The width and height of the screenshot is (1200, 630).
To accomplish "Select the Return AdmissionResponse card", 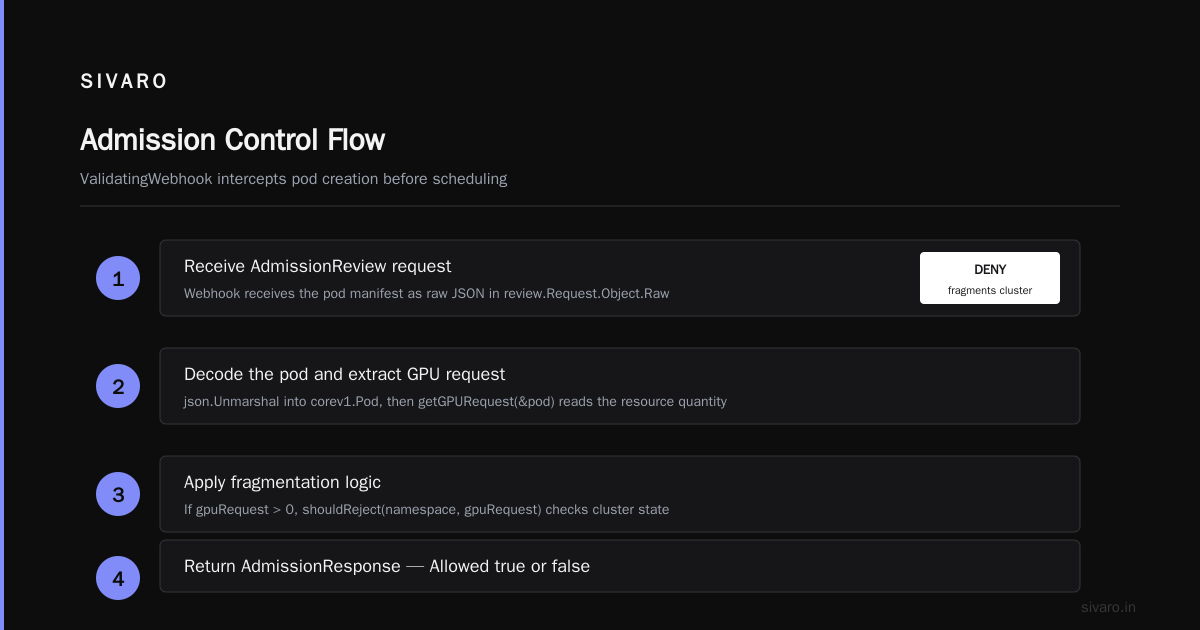I will (620, 566).
